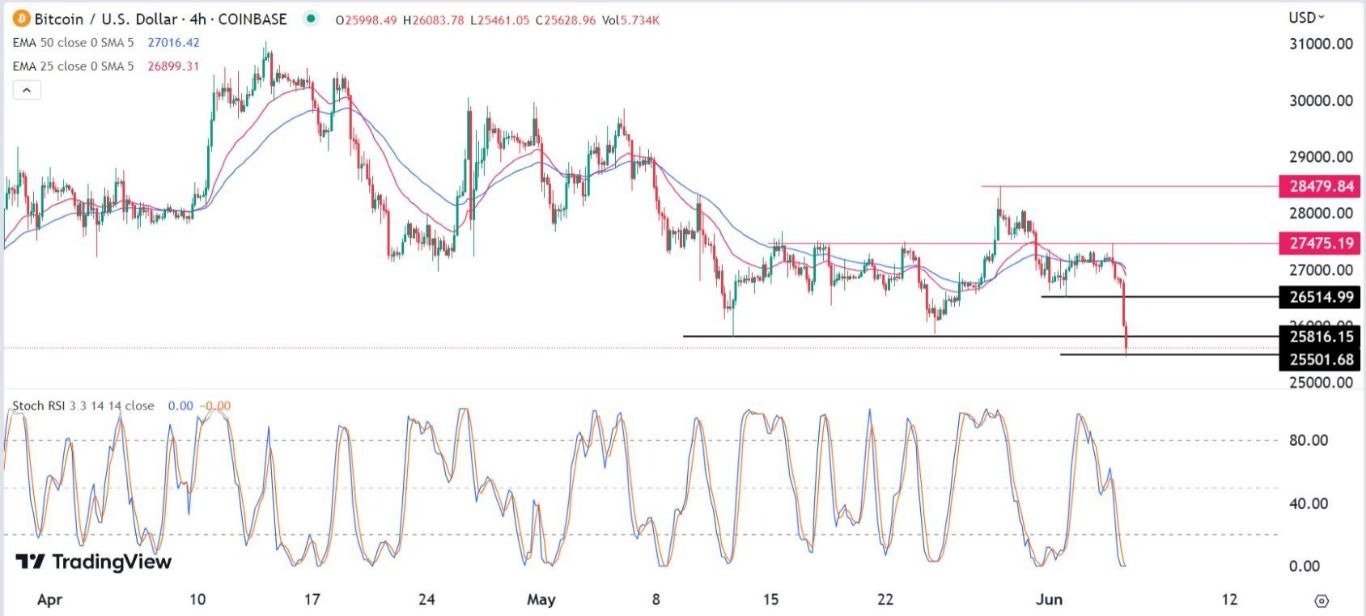Collapse the indicator legend with chevron button
The width and height of the screenshot is (1366, 616).
(x=26, y=90)
